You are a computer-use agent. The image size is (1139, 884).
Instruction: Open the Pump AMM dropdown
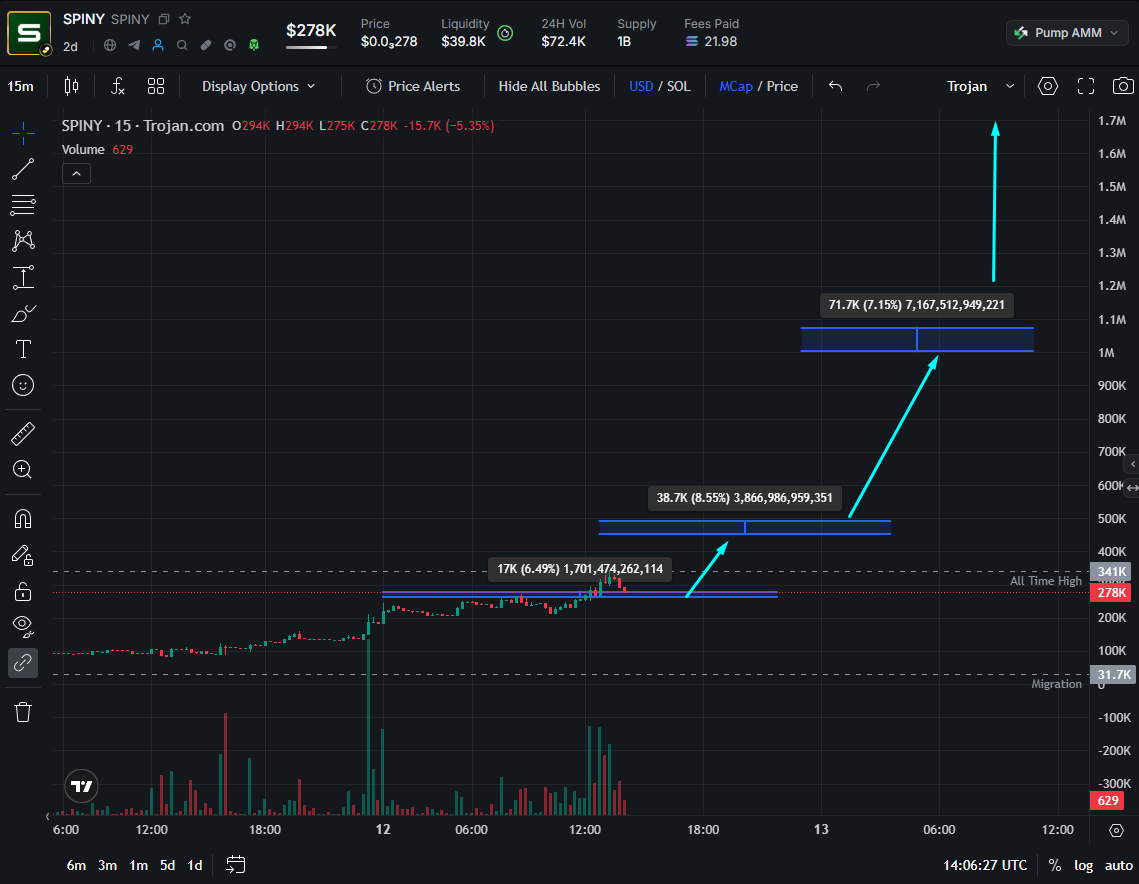coord(1066,33)
